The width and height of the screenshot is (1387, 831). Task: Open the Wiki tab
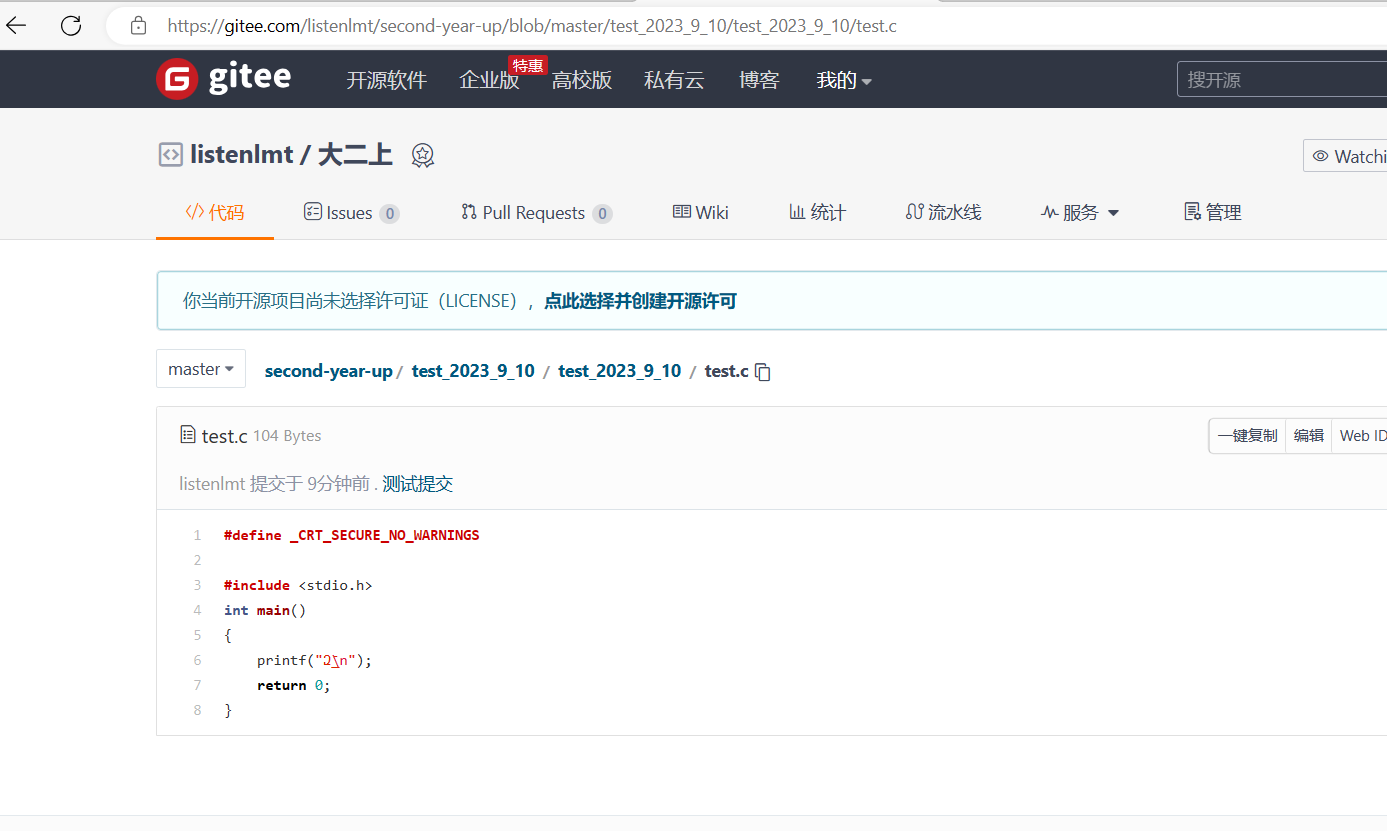click(701, 212)
